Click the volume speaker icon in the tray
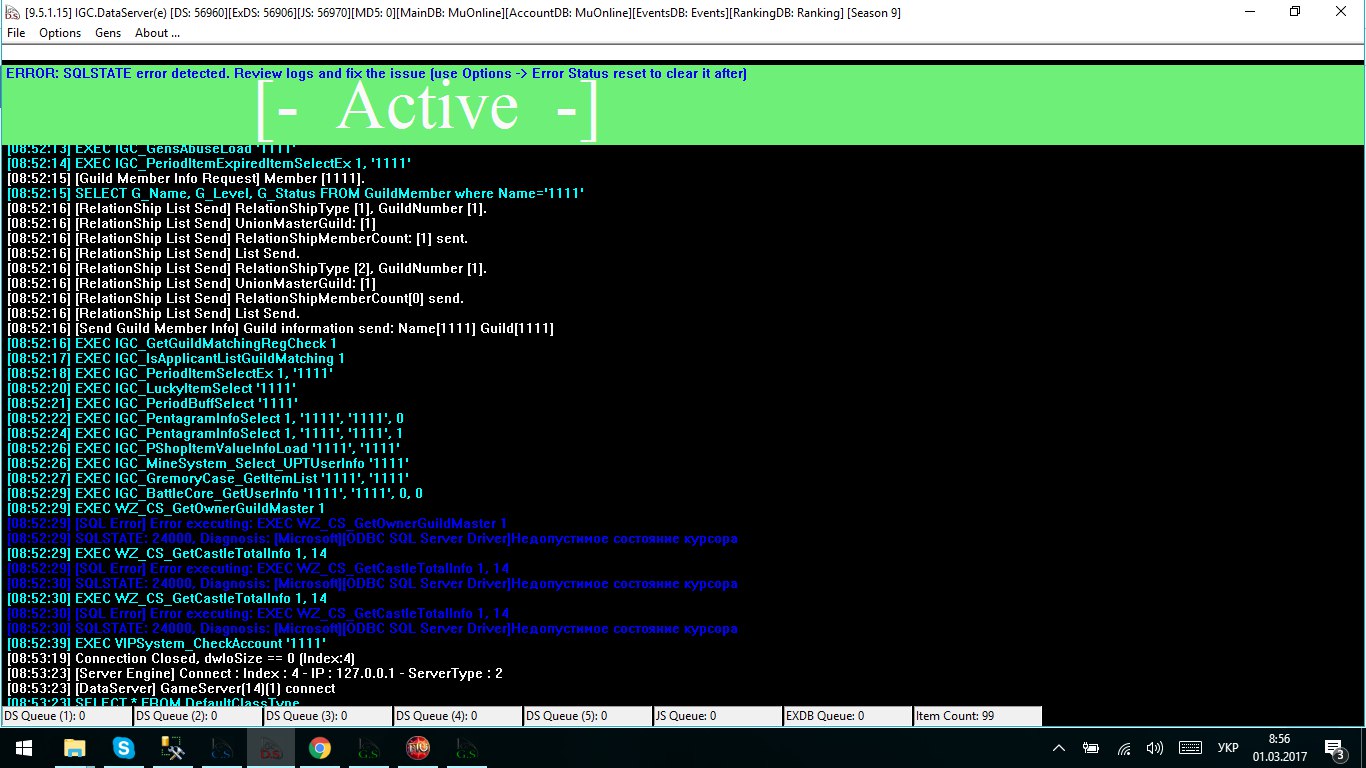Screen dimensions: 1366x768 1155,747
